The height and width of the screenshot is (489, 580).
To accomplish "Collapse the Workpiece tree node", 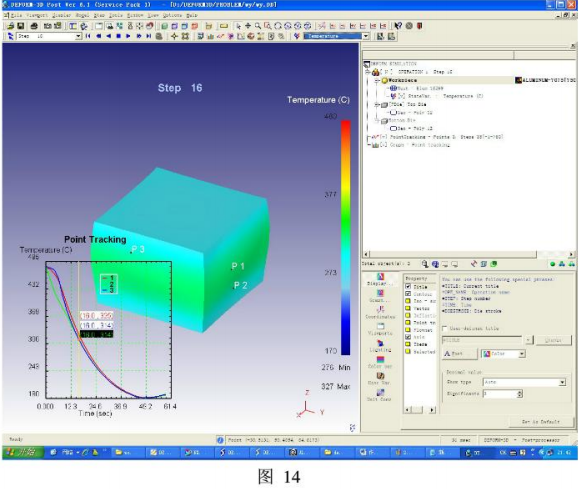I will pyautogui.click(x=377, y=80).
